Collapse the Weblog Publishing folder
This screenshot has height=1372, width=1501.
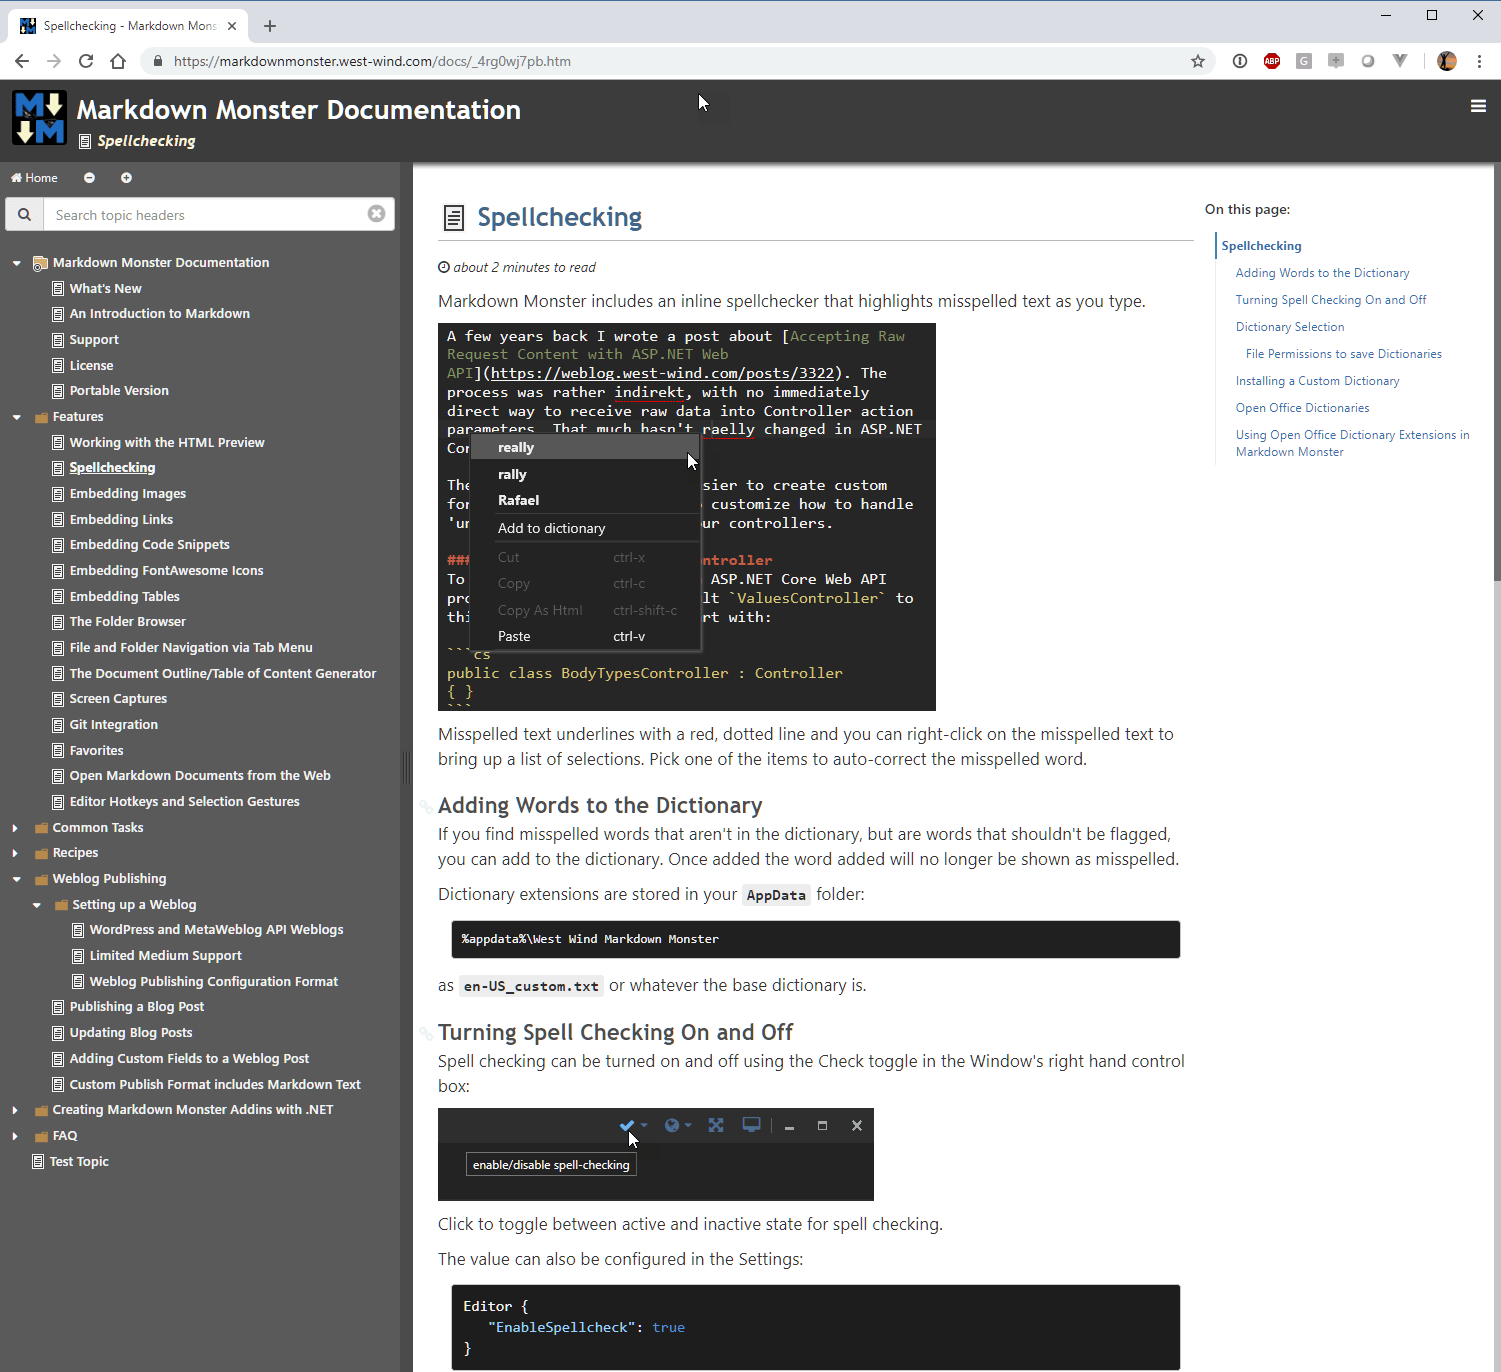pyautogui.click(x=17, y=879)
